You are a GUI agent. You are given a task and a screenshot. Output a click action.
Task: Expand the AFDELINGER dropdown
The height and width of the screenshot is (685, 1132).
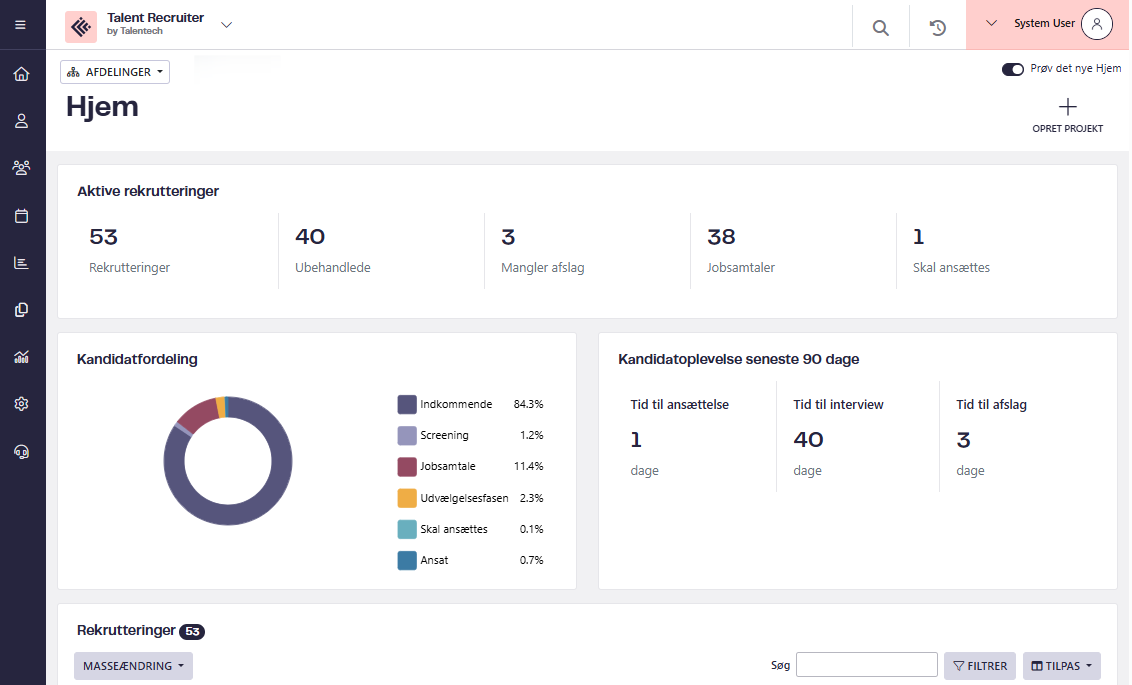(x=115, y=72)
